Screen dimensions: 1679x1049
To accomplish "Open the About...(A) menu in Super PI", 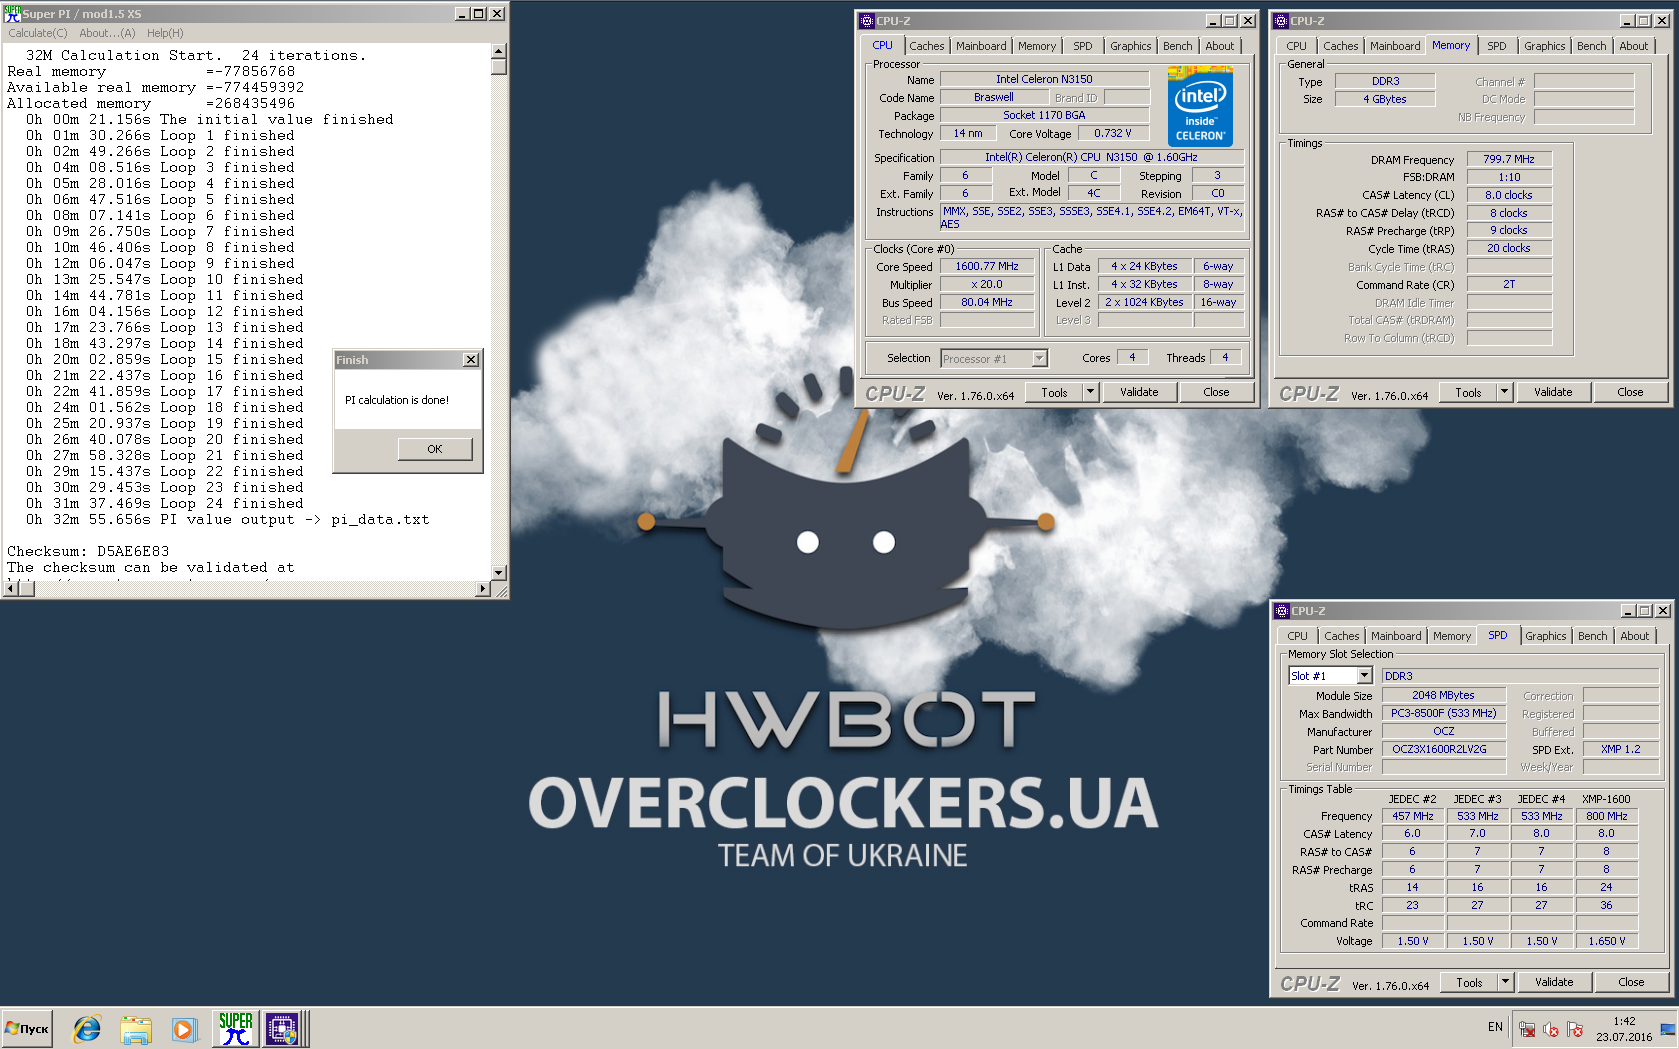I will [107, 33].
